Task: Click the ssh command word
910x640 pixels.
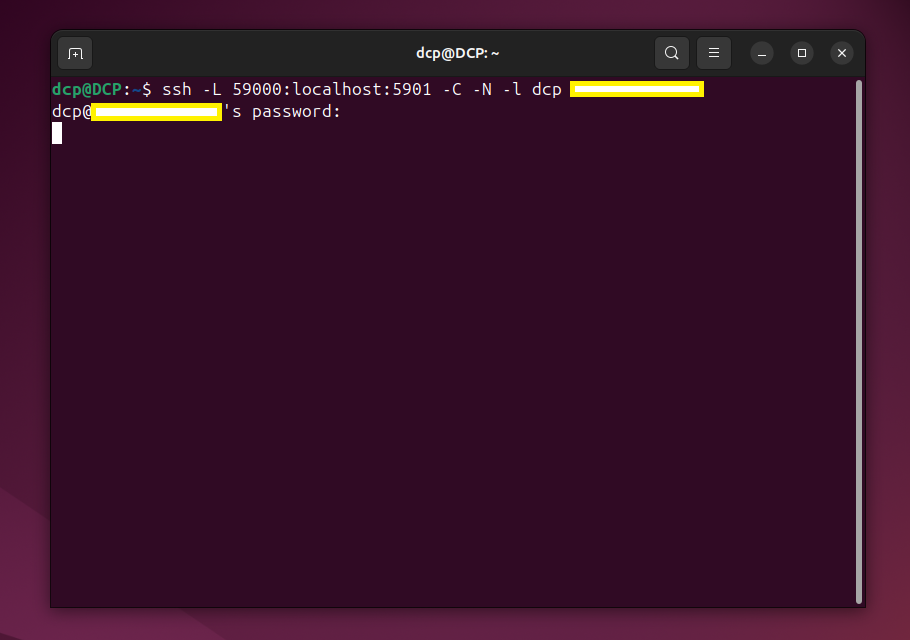Action: coord(177,90)
